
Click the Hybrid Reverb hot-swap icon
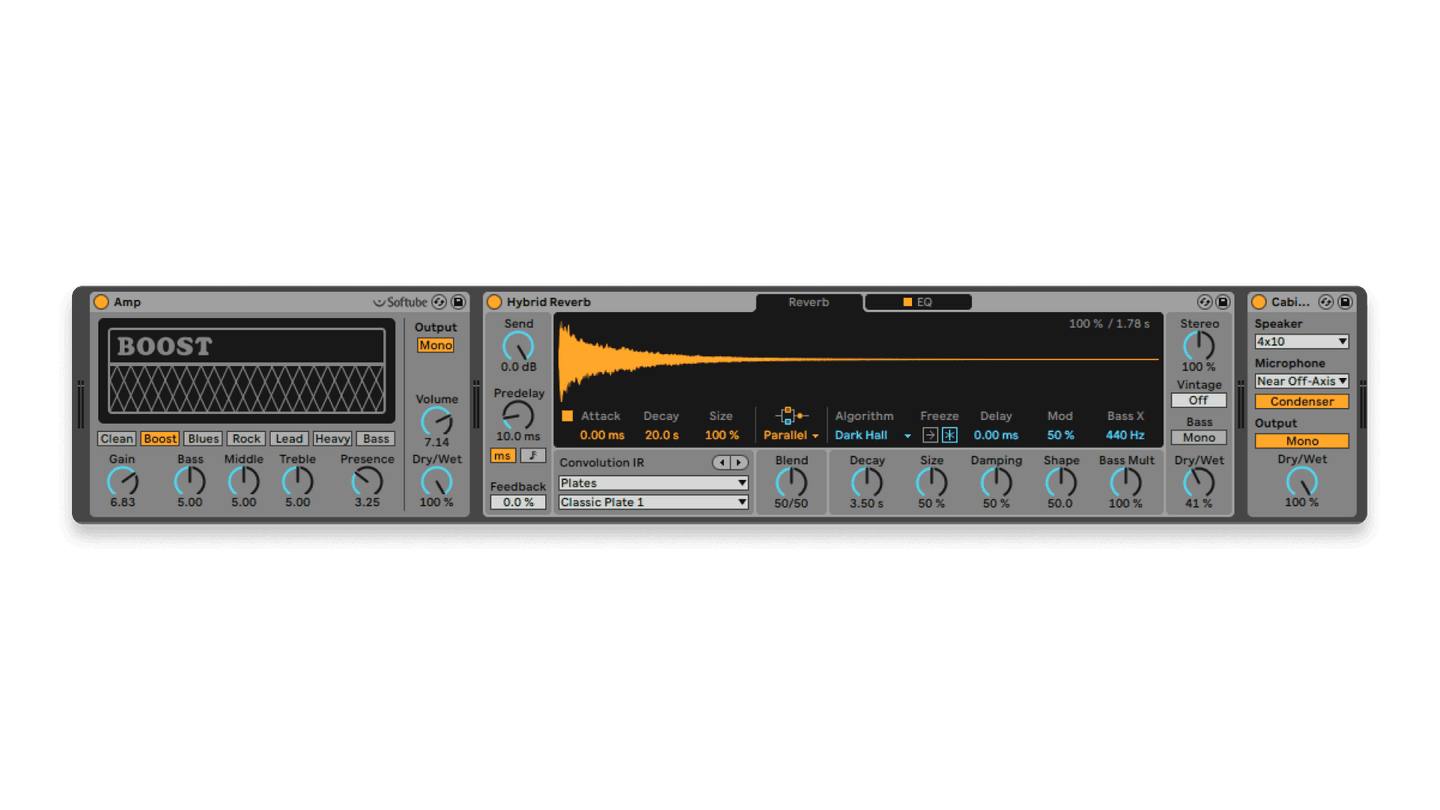[x=1205, y=301]
